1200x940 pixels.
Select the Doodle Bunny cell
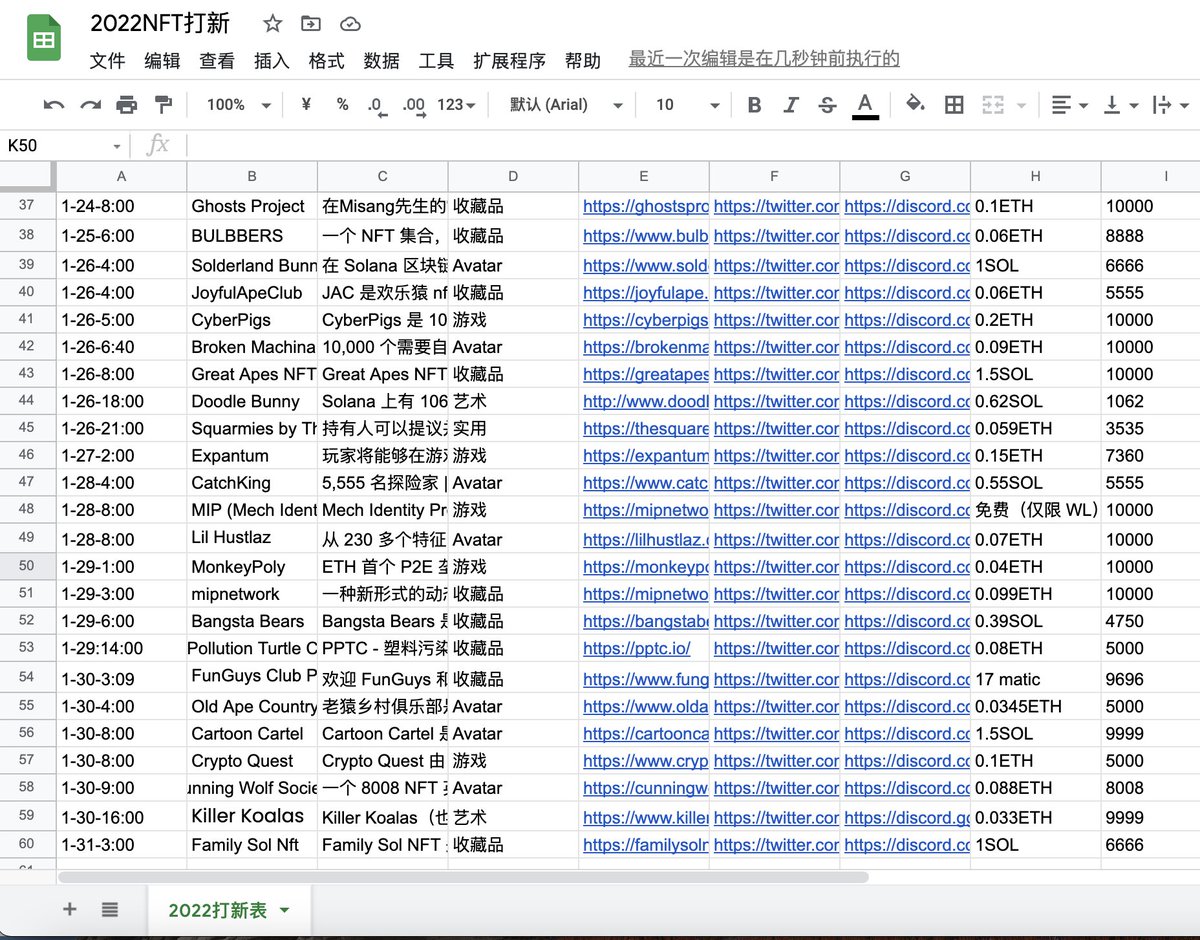pyautogui.click(x=252, y=401)
